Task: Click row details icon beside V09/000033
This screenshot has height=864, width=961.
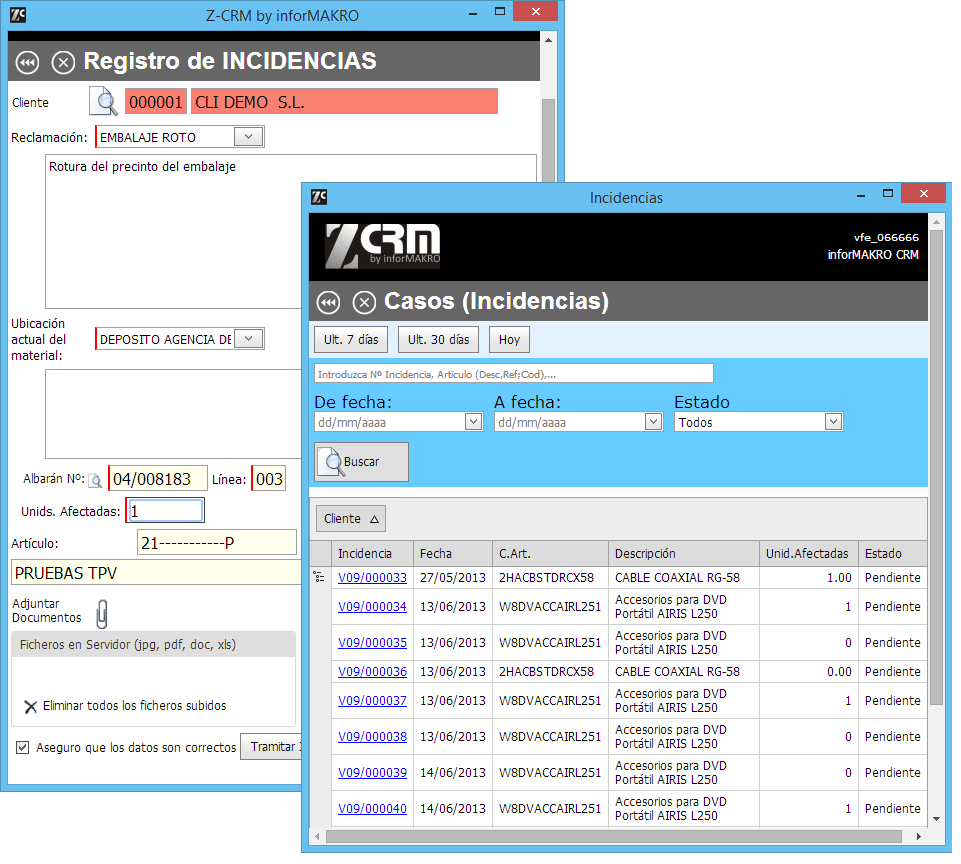Action: pyautogui.click(x=319, y=577)
